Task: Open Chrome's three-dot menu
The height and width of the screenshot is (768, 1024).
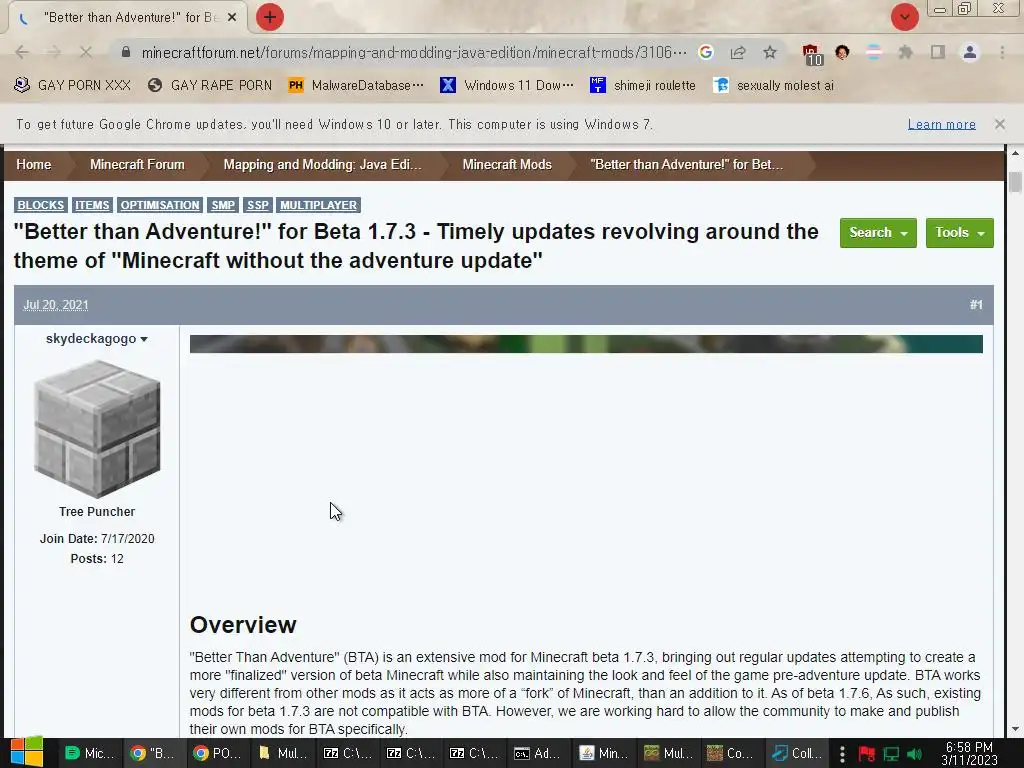Action: 1002,52
